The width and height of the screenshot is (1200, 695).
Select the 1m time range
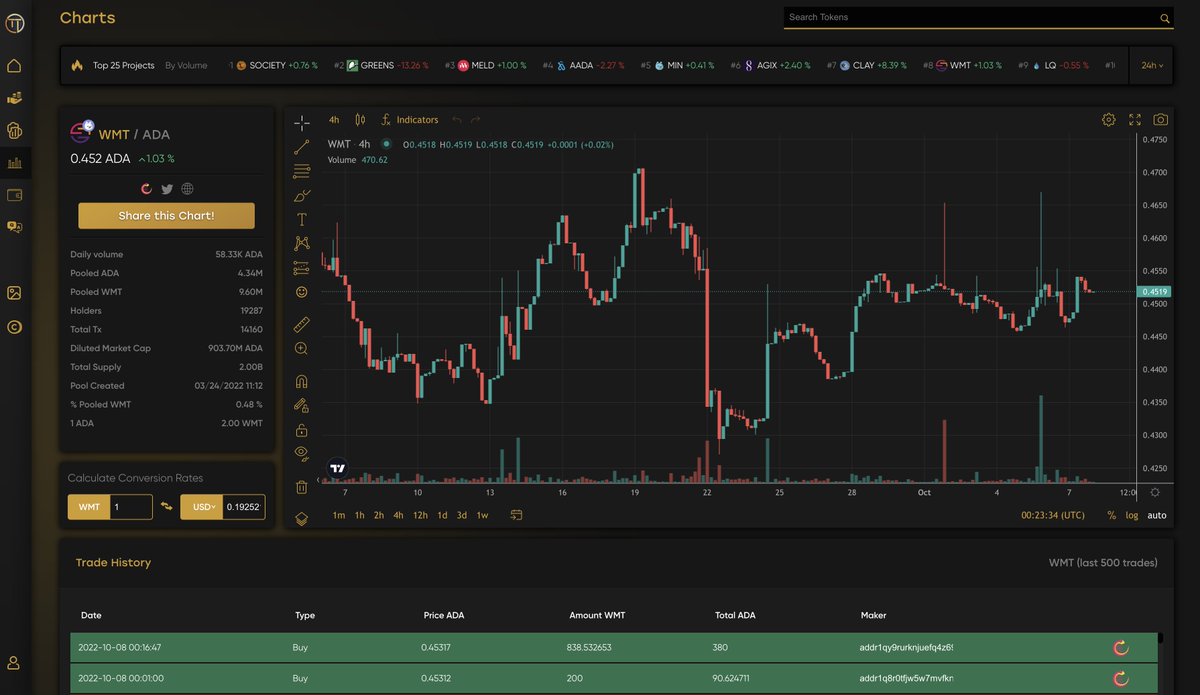coord(339,515)
